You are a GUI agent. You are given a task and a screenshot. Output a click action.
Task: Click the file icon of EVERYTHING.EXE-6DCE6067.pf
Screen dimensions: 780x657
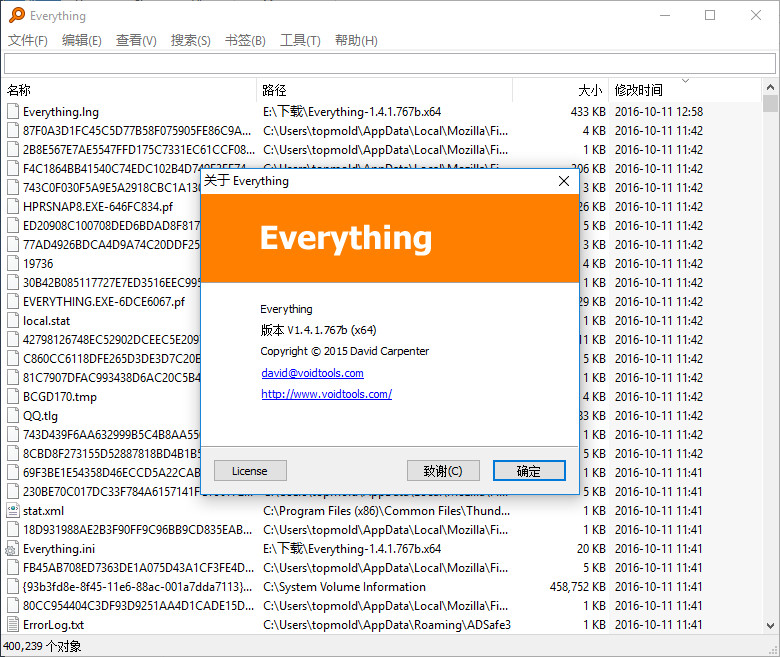click(x=13, y=301)
